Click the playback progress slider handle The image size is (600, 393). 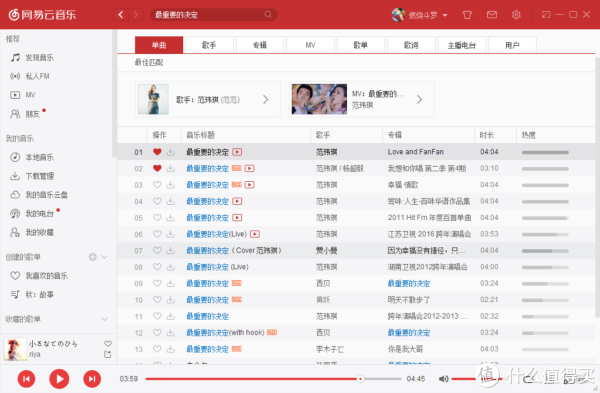point(360,379)
